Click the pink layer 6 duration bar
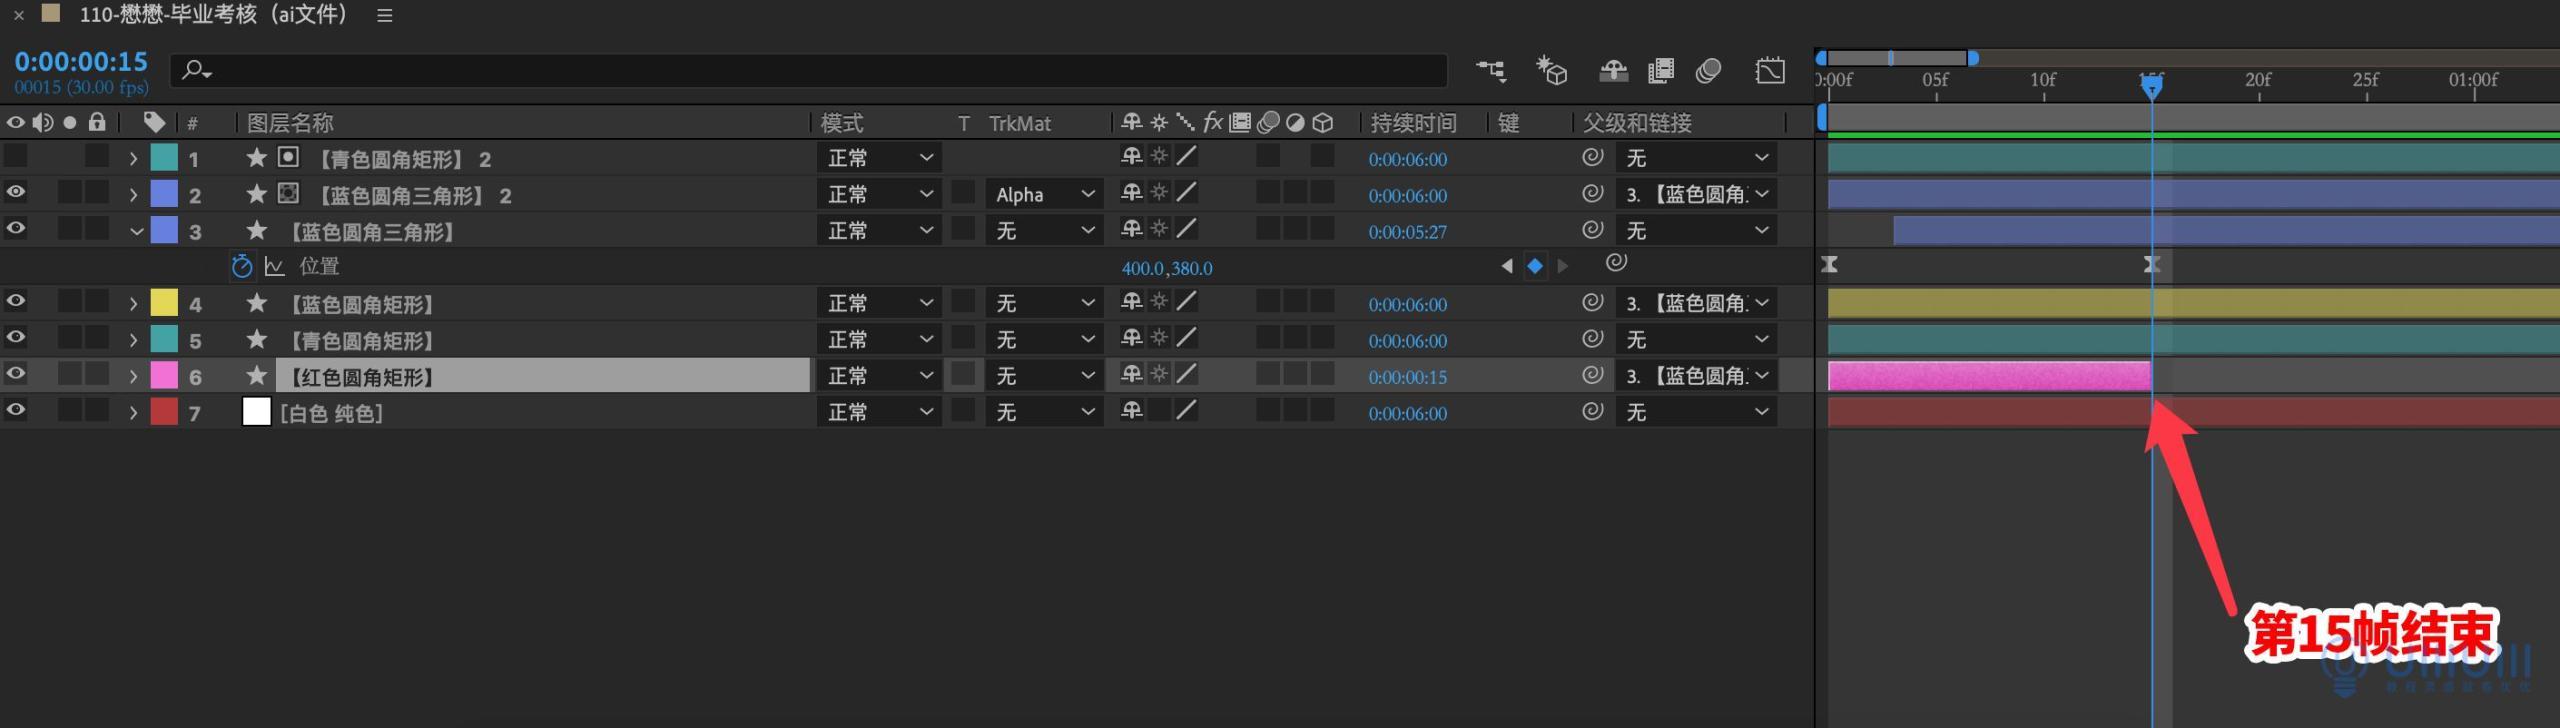Image resolution: width=2560 pixels, height=728 pixels. (x=1989, y=376)
